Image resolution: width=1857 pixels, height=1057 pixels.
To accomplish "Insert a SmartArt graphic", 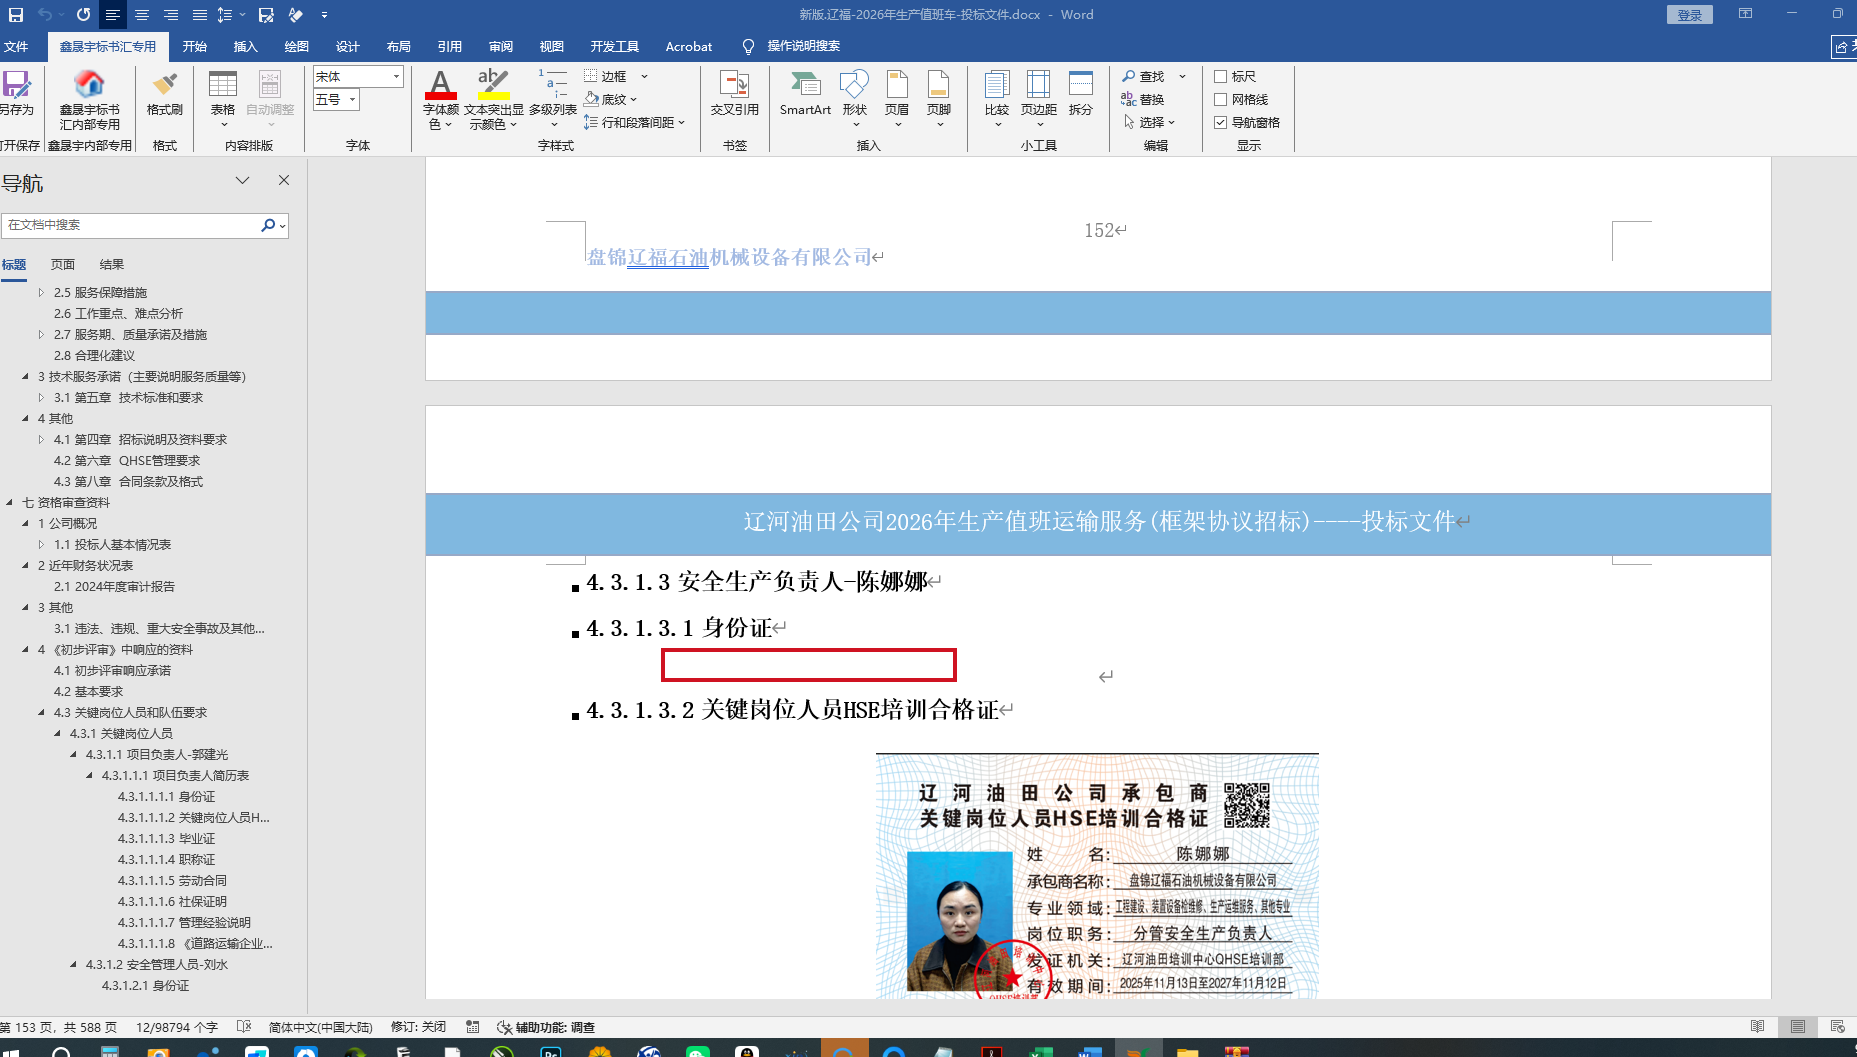I will click(x=805, y=93).
